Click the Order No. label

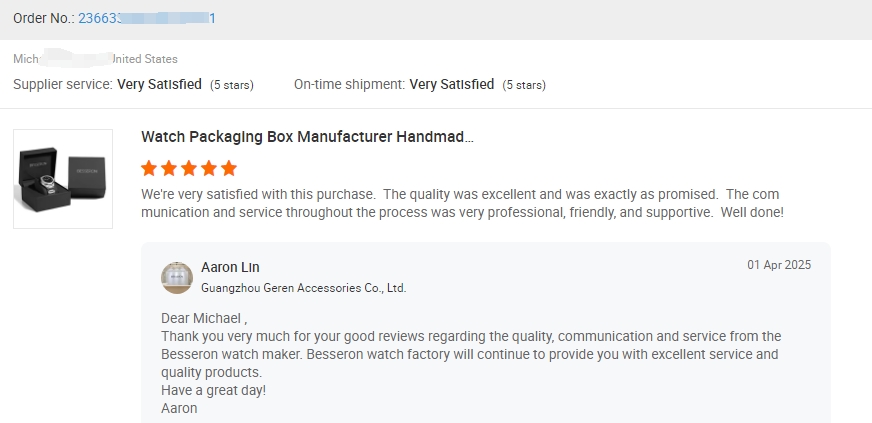pyautogui.click(x=42, y=19)
